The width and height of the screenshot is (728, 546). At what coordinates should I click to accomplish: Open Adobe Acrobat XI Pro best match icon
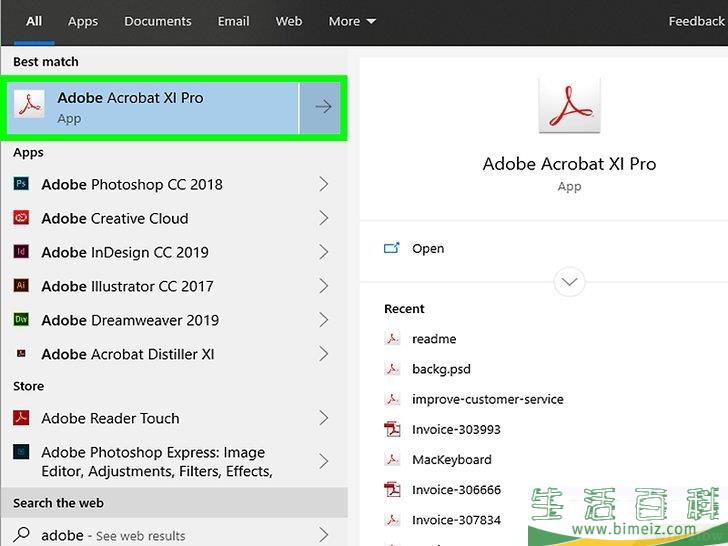(x=29, y=104)
